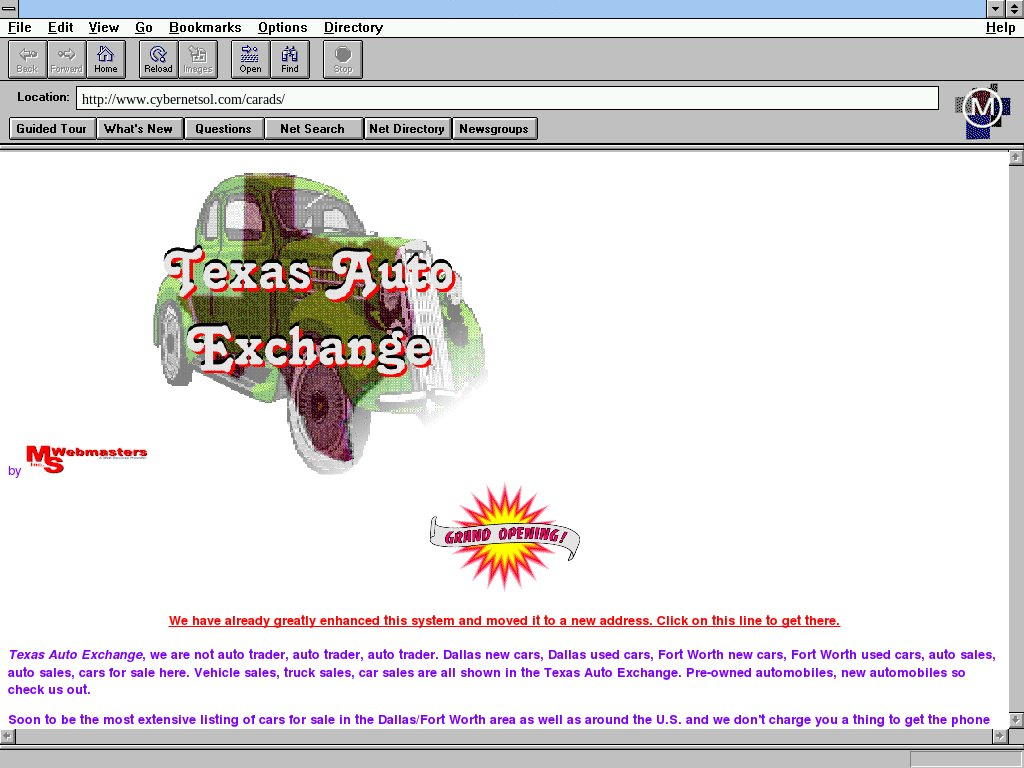The height and width of the screenshot is (768, 1024).
Task: Click the Location URL field
Action: coord(507,99)
